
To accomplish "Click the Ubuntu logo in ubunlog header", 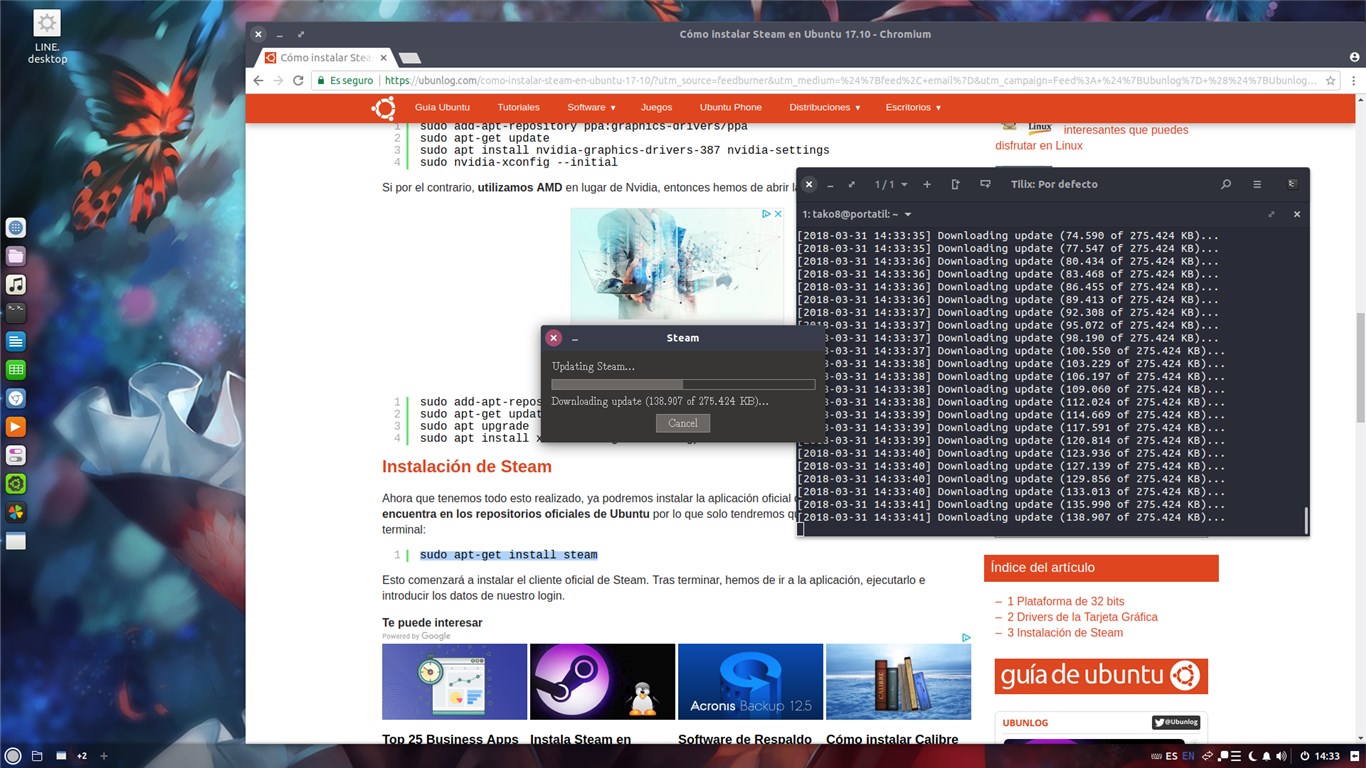I will 383,108.
